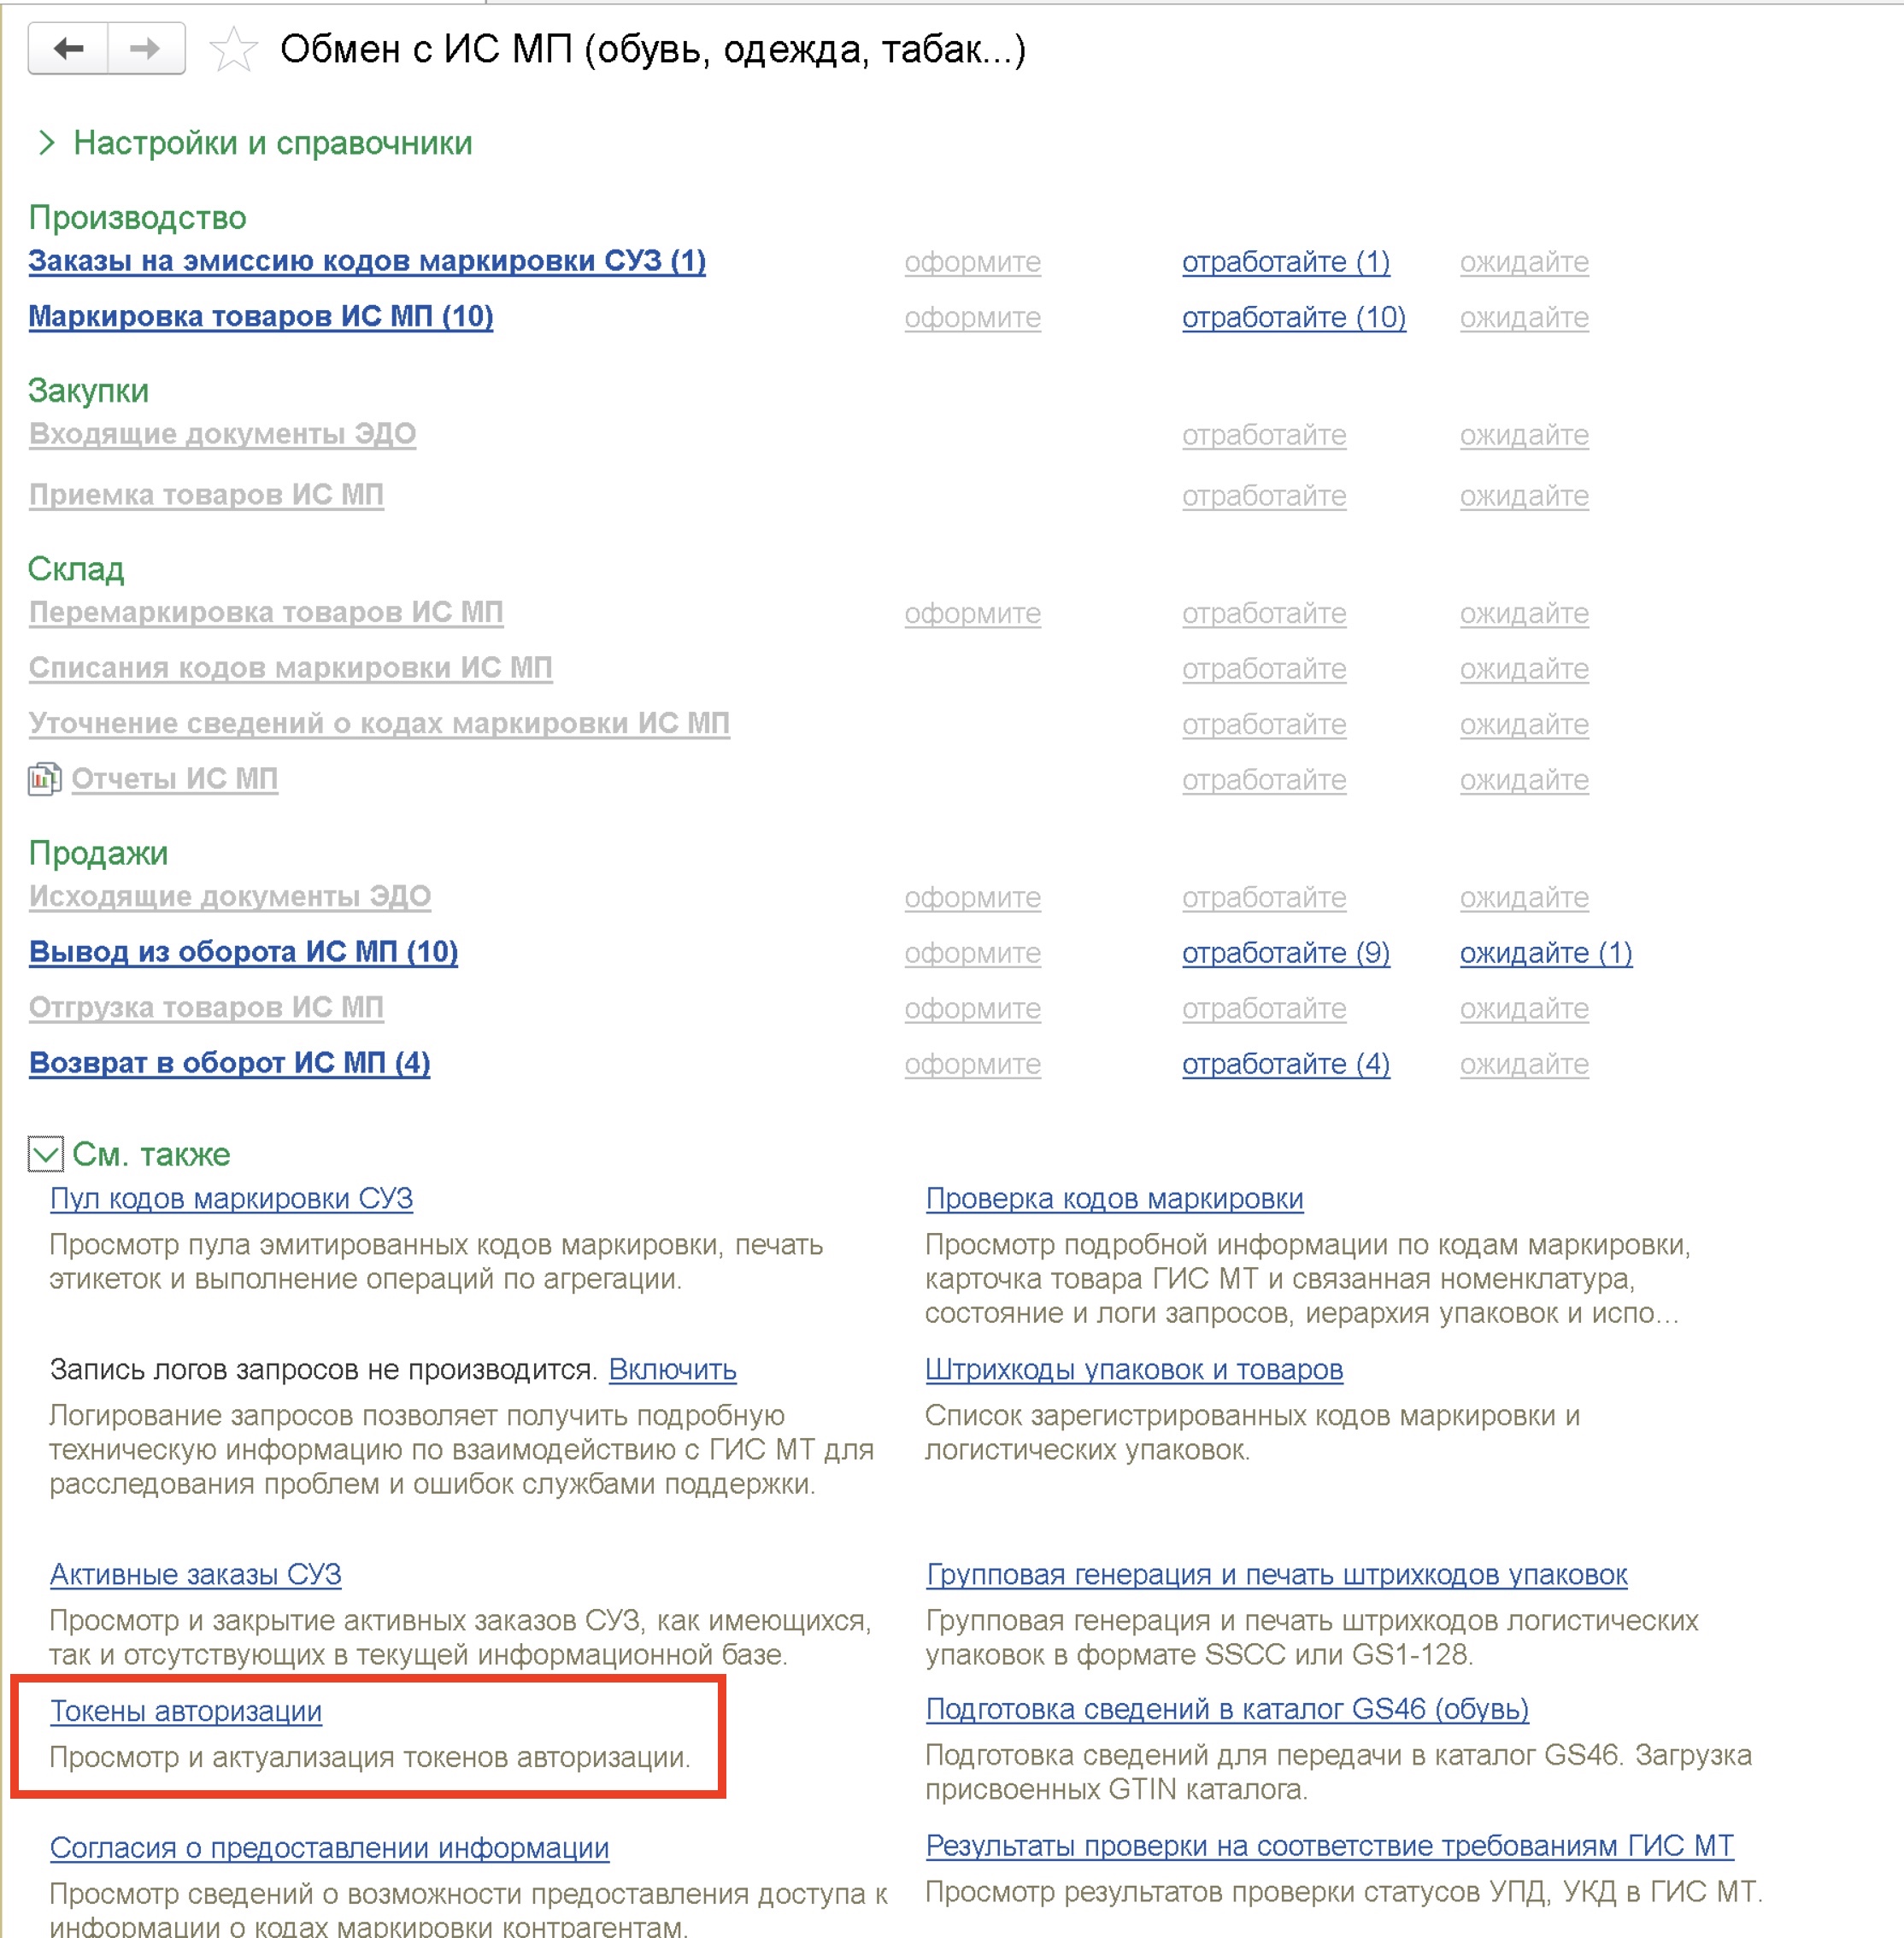This screenshot has height=1938, width=1904.
Task: Click оформите in Возврат в оборот row
Action: click(973, 1064)
